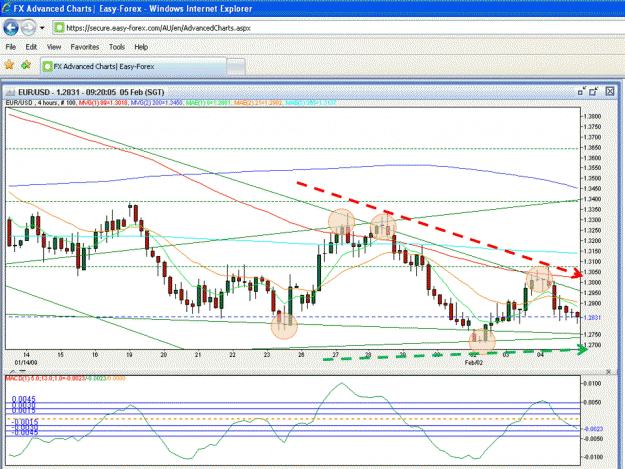Open the Tools menu
The image size is (625, 469).
pos(117,47)
